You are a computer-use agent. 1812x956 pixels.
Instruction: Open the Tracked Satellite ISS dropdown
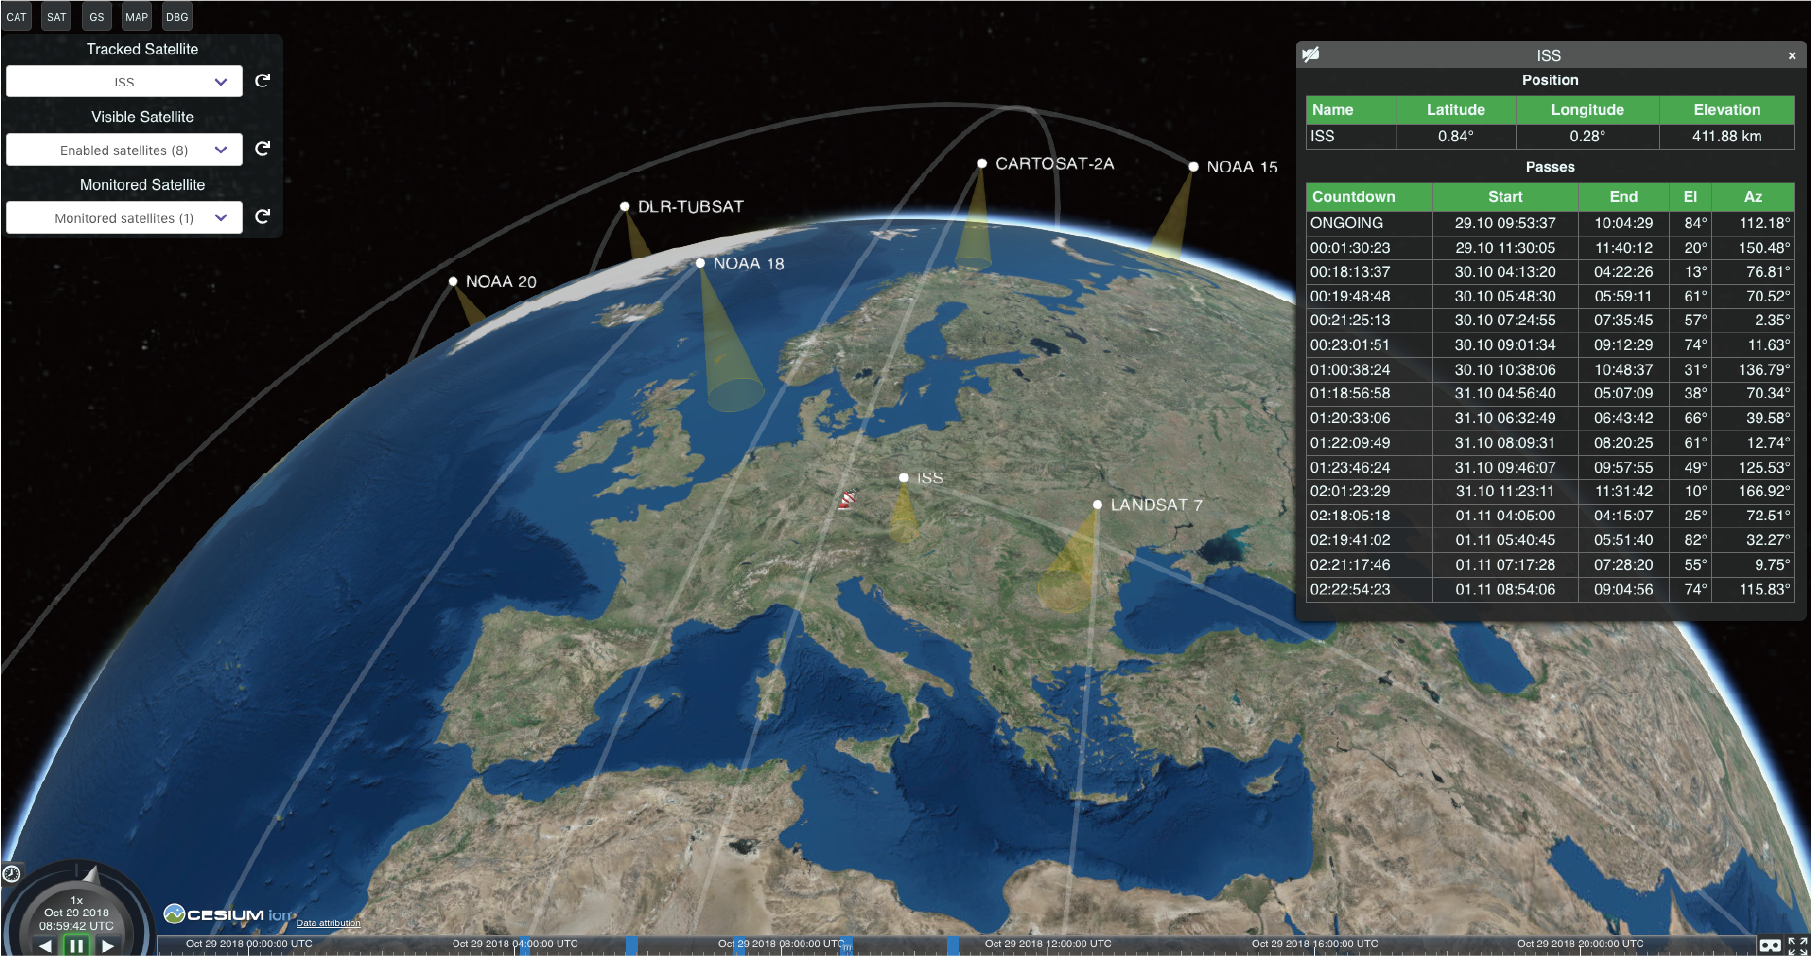pyautogui.click(x=124, y=82)
